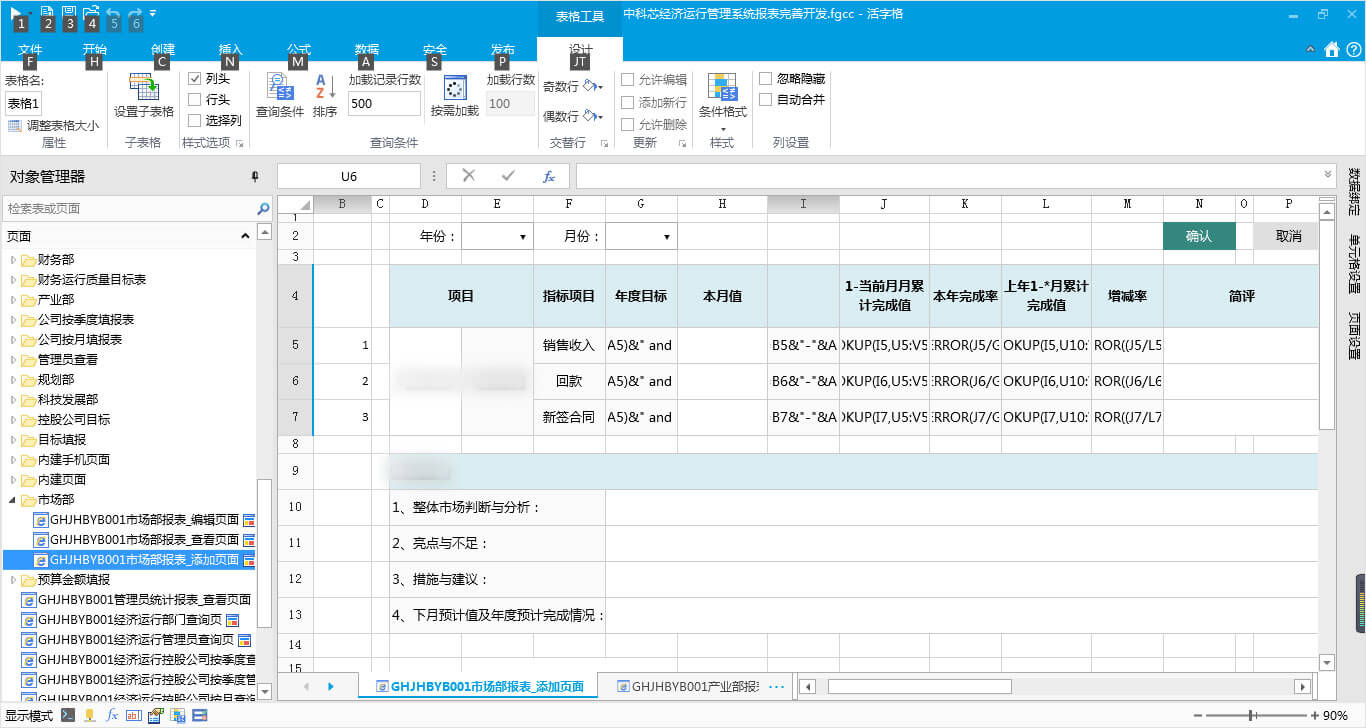This screenshot has width=1366, height=728.
Task: Open the 月份 dropdown in the sheet
Action: (x=667, y=237)
